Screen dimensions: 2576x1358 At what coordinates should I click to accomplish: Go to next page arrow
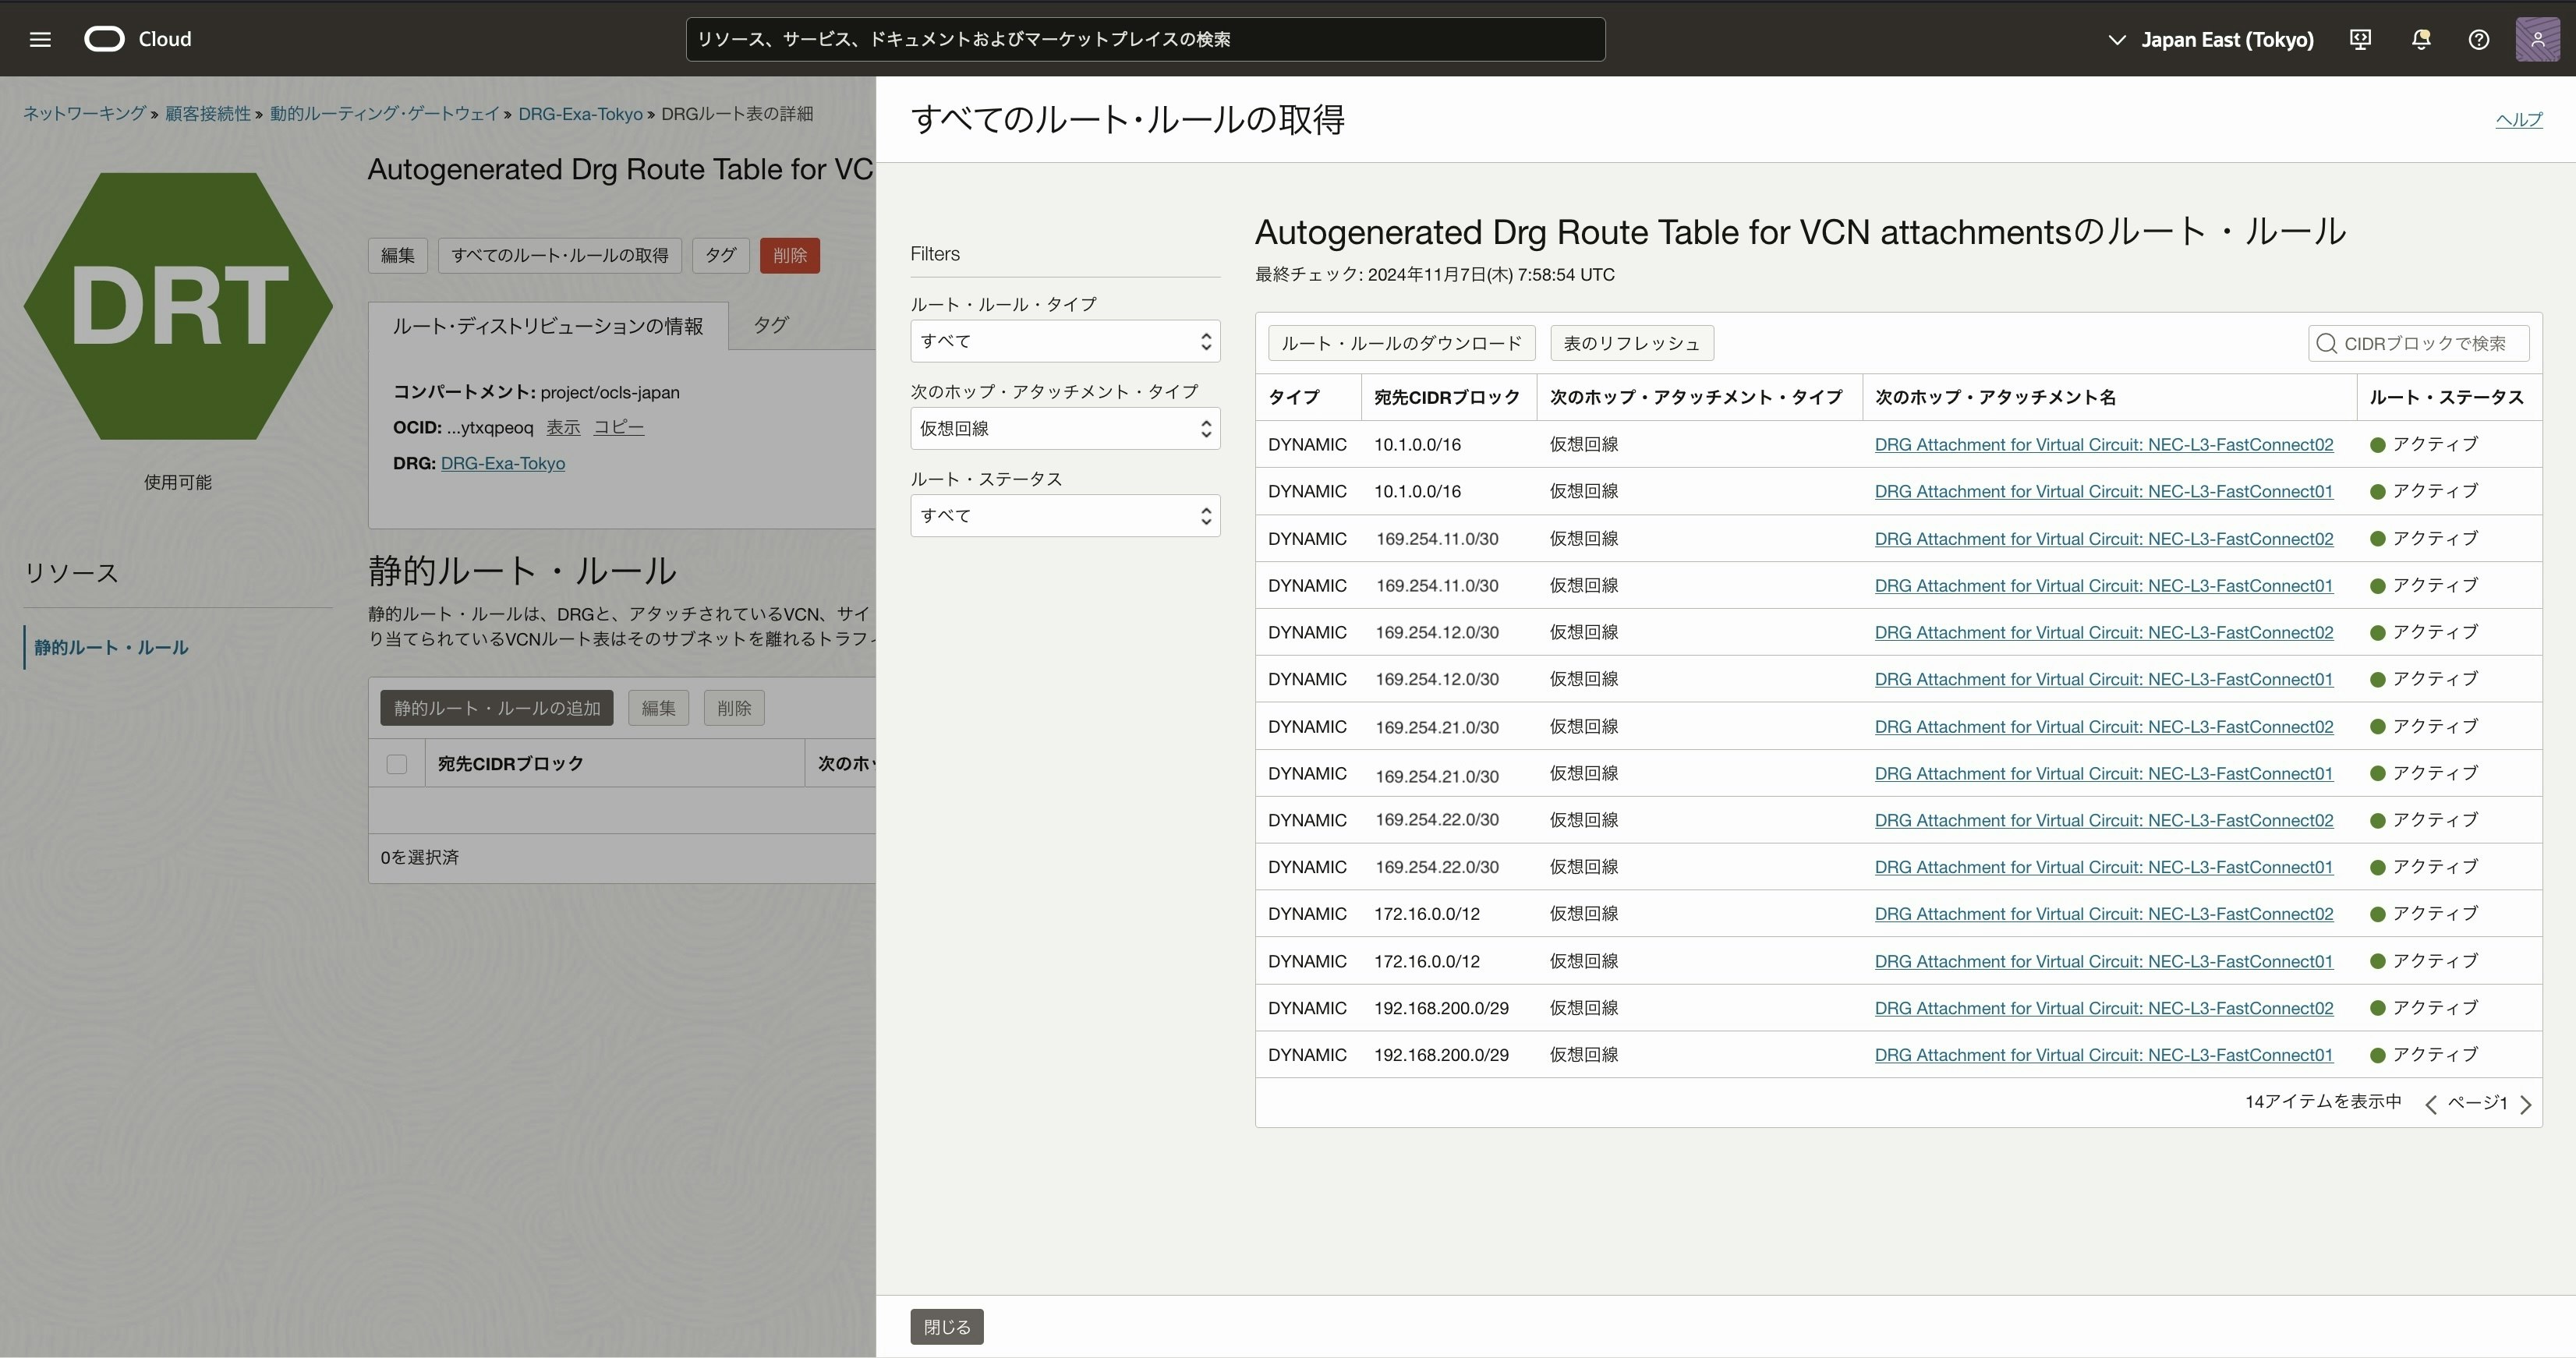coord(2526,1104)
